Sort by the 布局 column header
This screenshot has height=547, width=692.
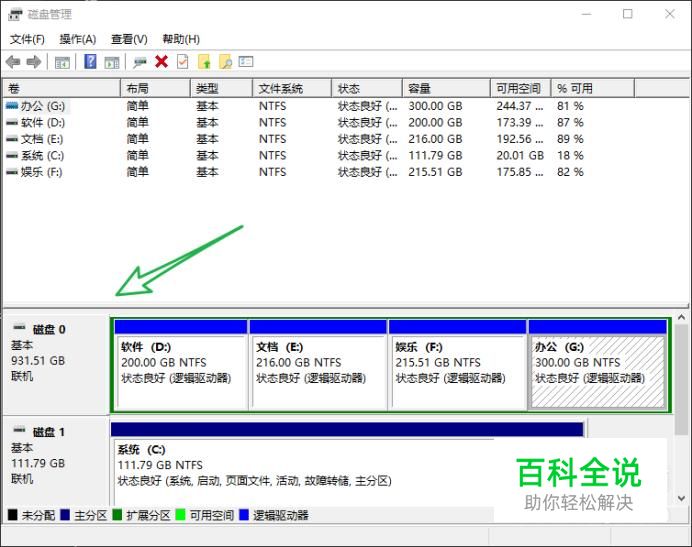point(155,88)
